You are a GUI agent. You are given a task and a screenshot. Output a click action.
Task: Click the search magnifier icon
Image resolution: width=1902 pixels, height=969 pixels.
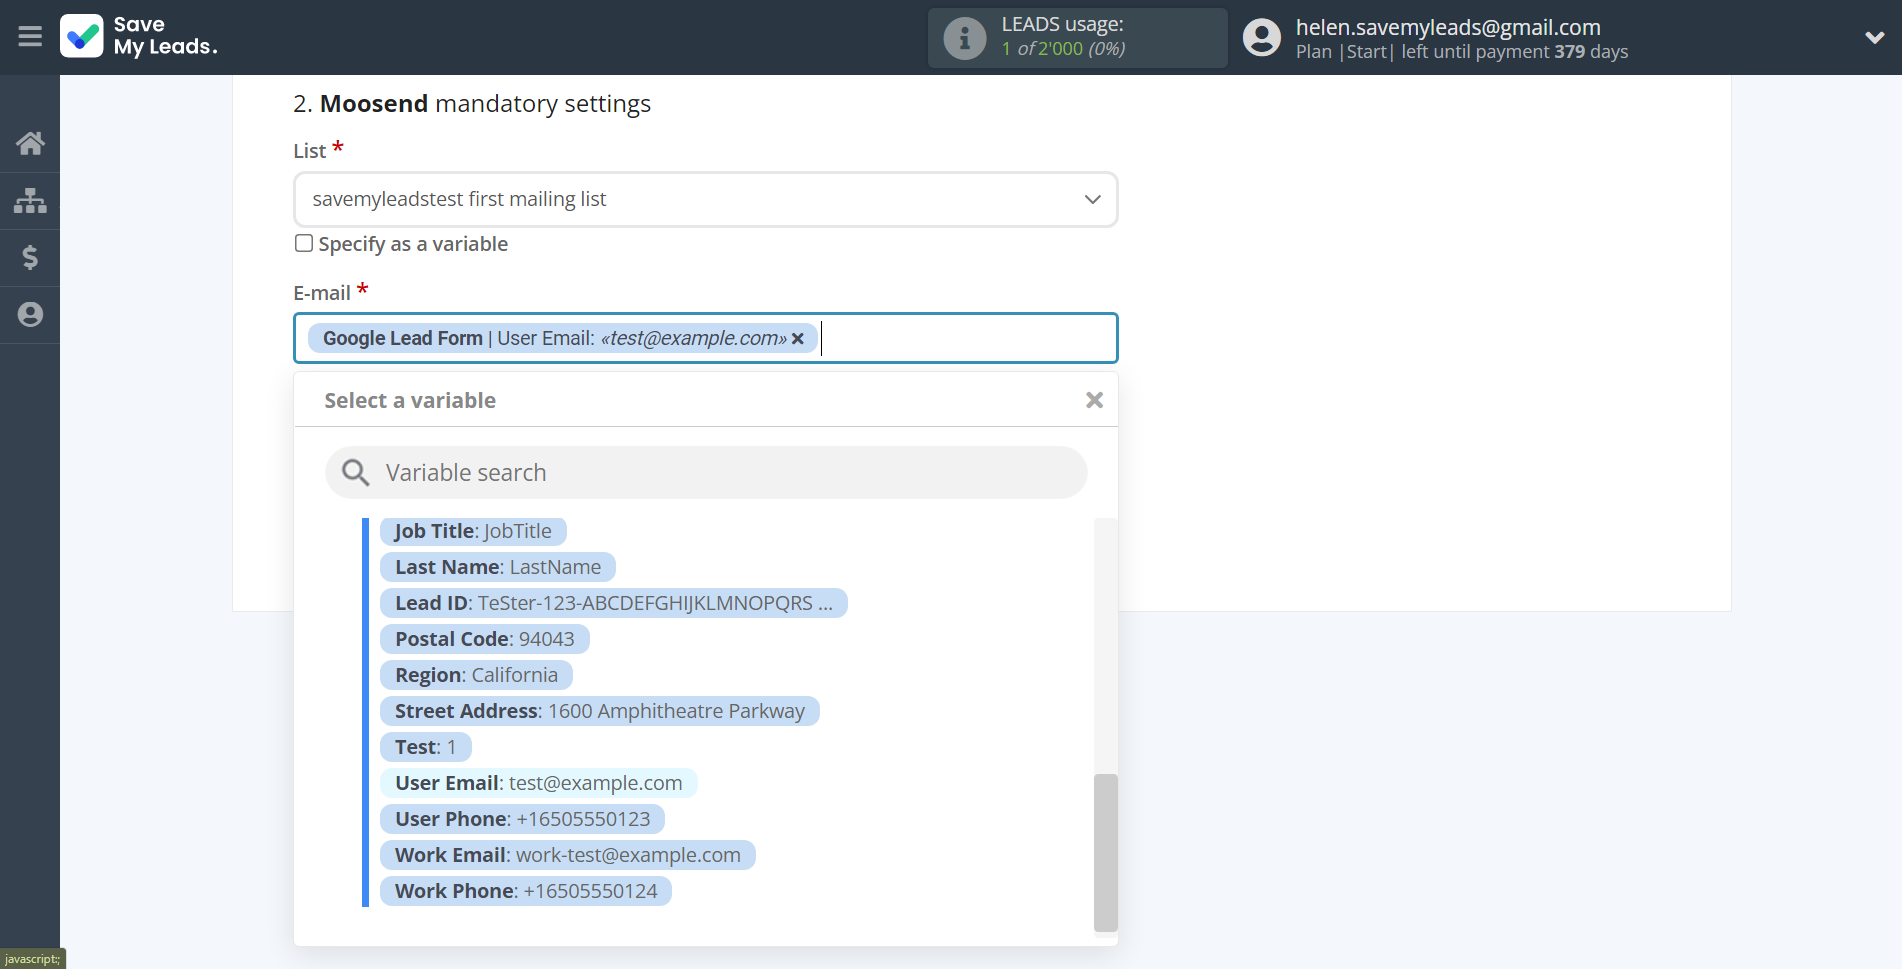355,472
